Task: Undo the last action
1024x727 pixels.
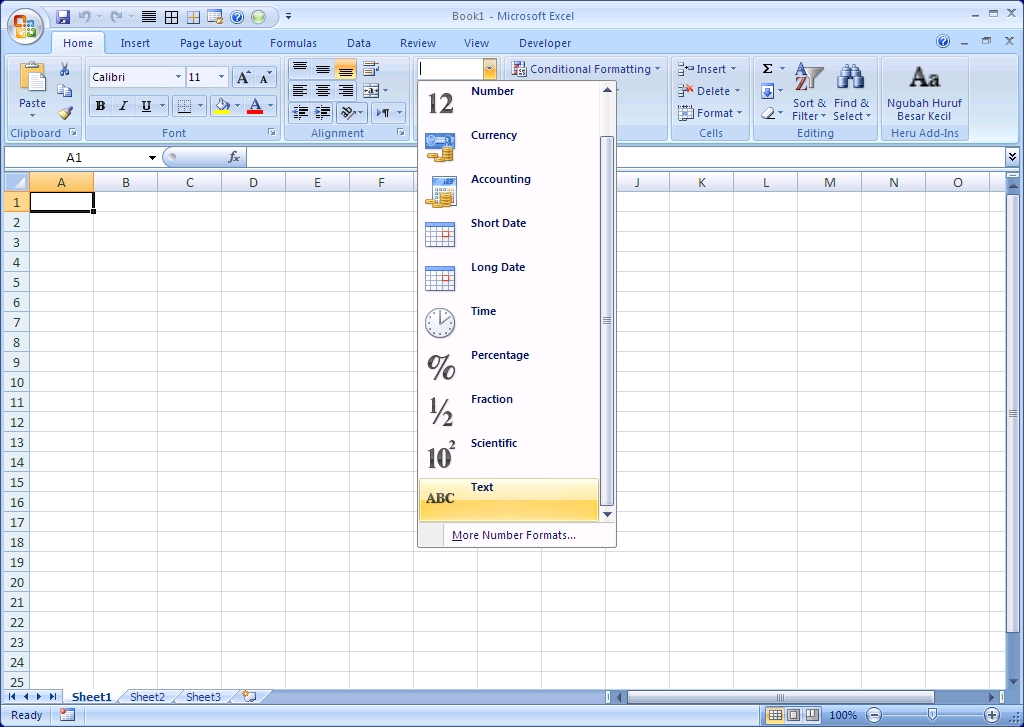Action: [84, 17]
